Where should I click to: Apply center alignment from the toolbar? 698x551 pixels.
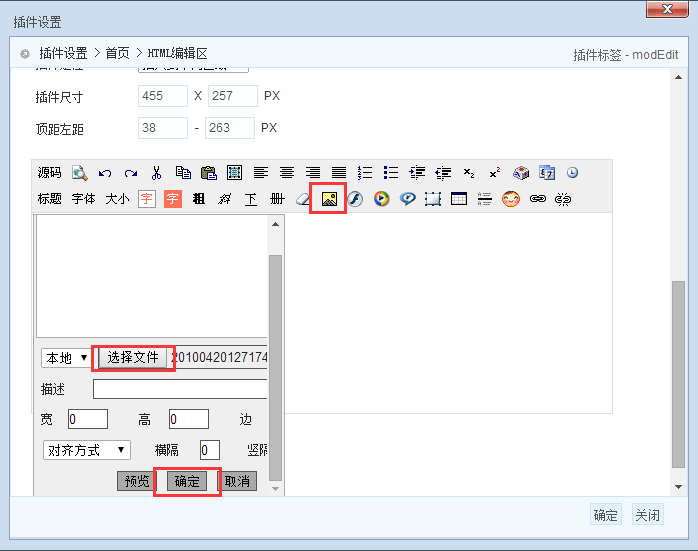tap(287, 172)
